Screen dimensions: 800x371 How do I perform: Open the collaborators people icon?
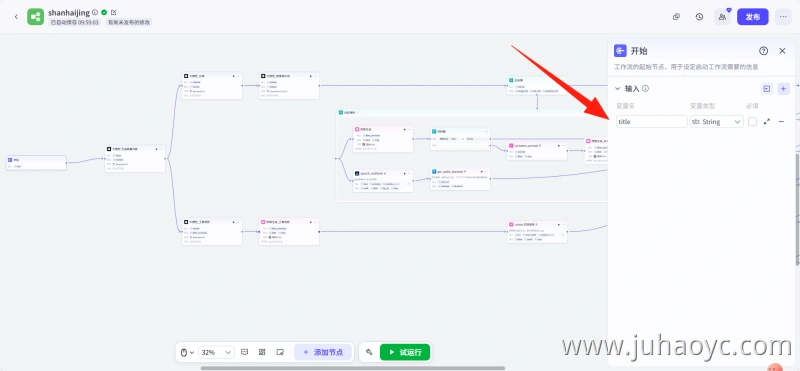click(722, 16)
